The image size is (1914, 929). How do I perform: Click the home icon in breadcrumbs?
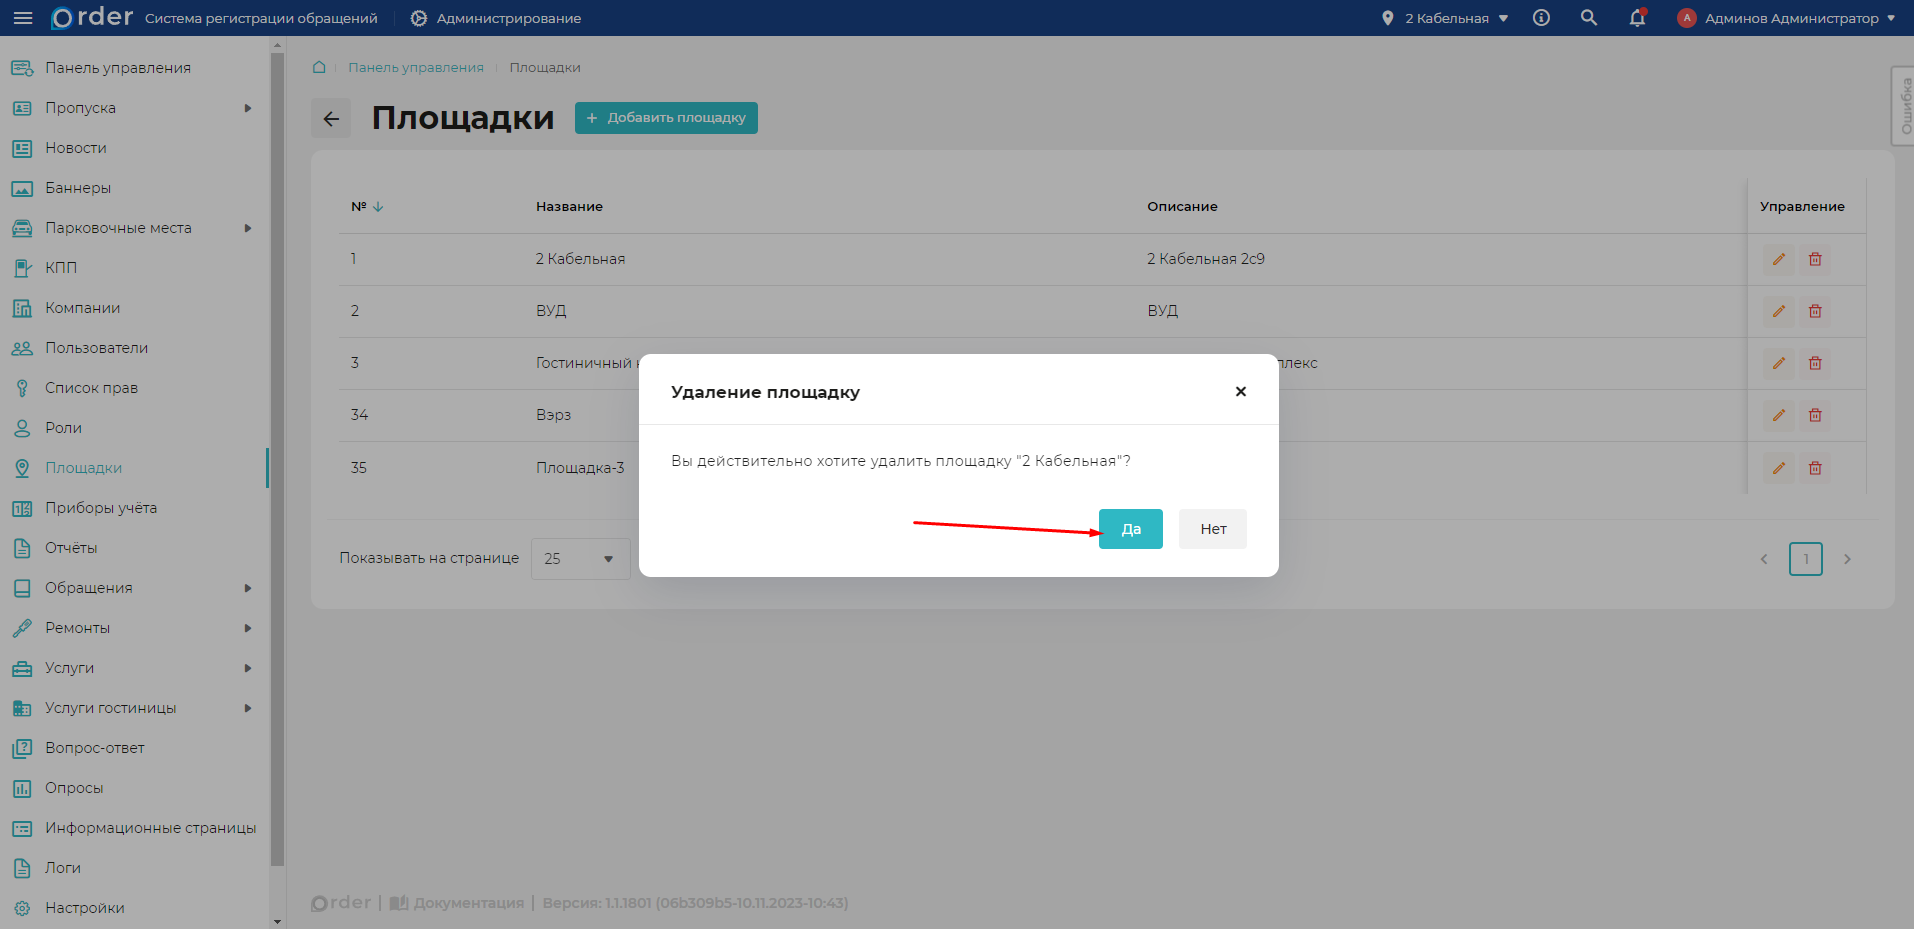click(x=319, y=67)
